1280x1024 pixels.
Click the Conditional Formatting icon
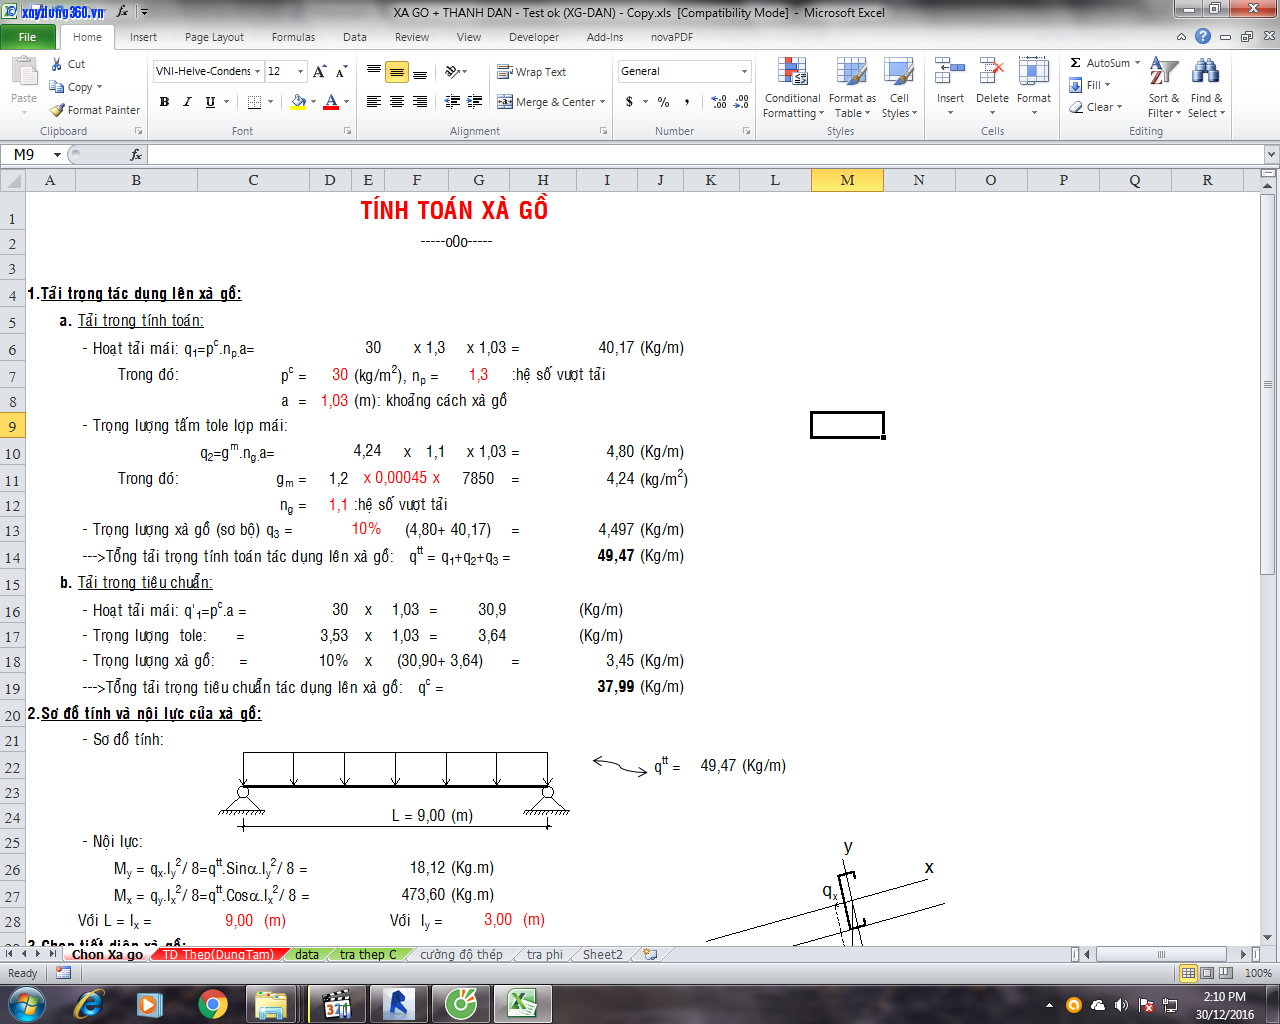point(792,73)
